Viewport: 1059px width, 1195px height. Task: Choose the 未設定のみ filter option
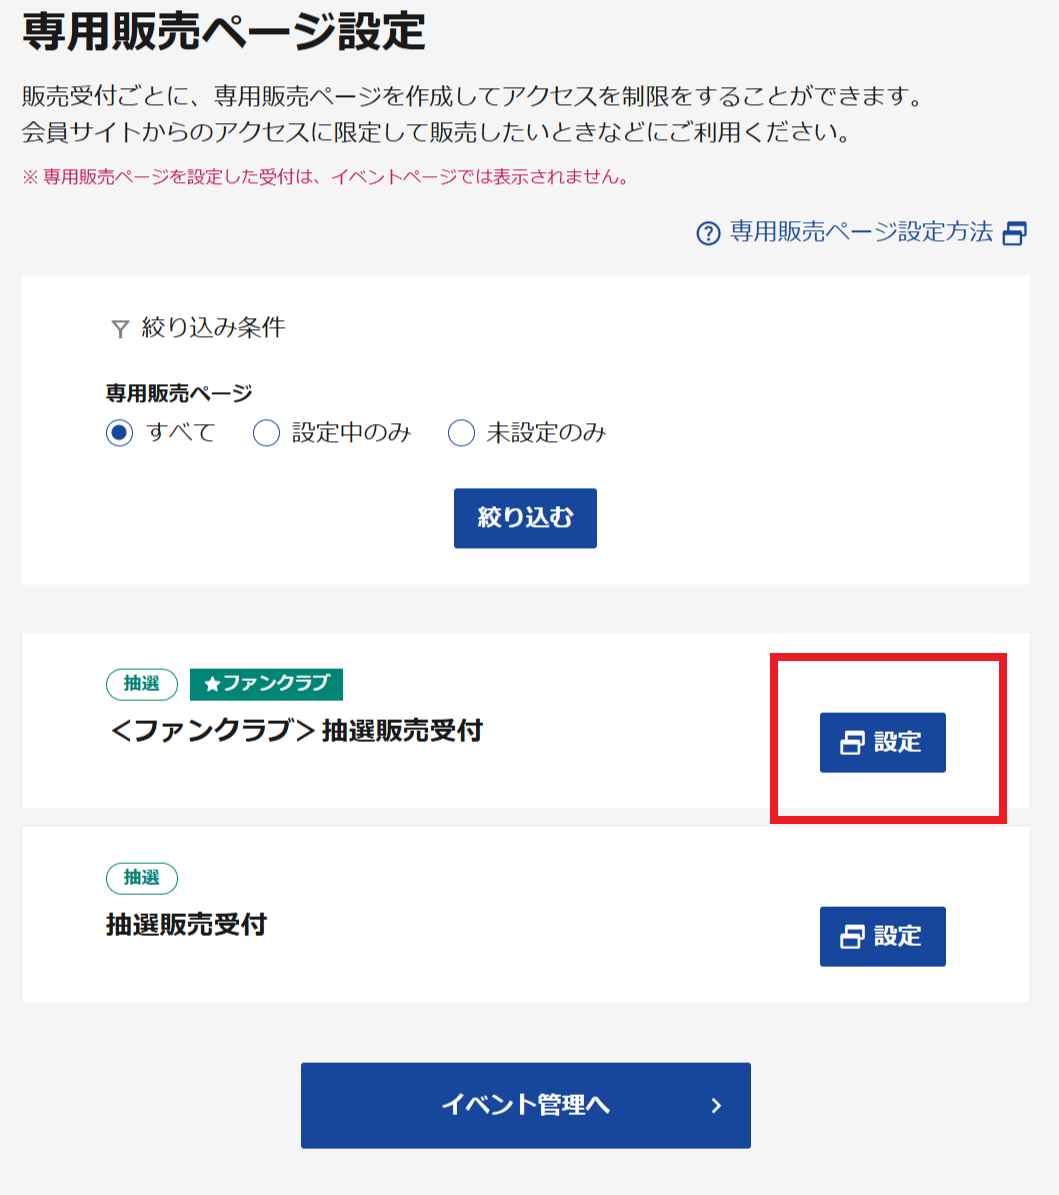point(460,433)
